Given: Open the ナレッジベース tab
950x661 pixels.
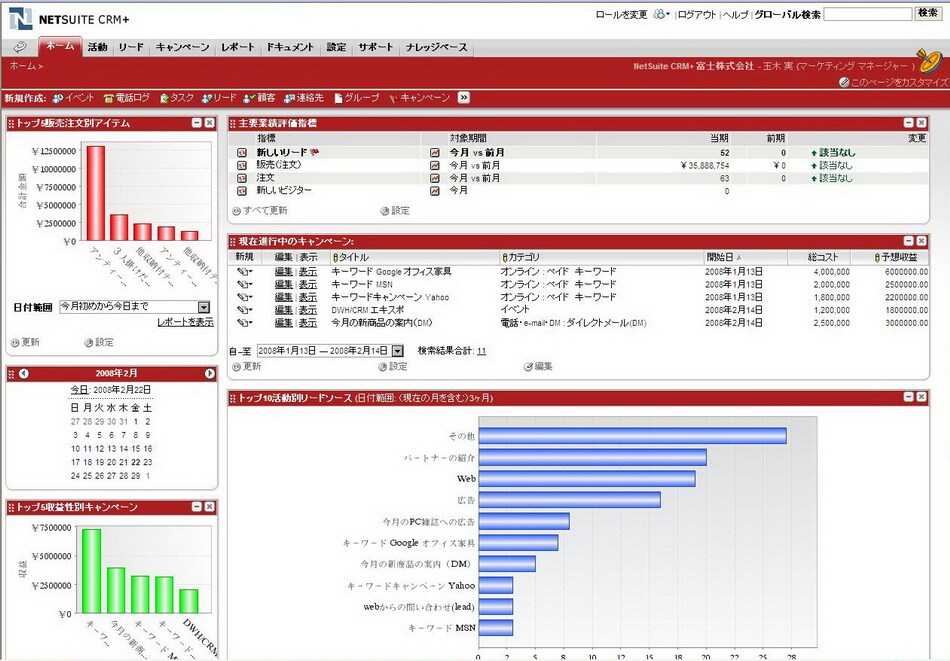Looking at the screenshot, I should click(x=437, y=47).
